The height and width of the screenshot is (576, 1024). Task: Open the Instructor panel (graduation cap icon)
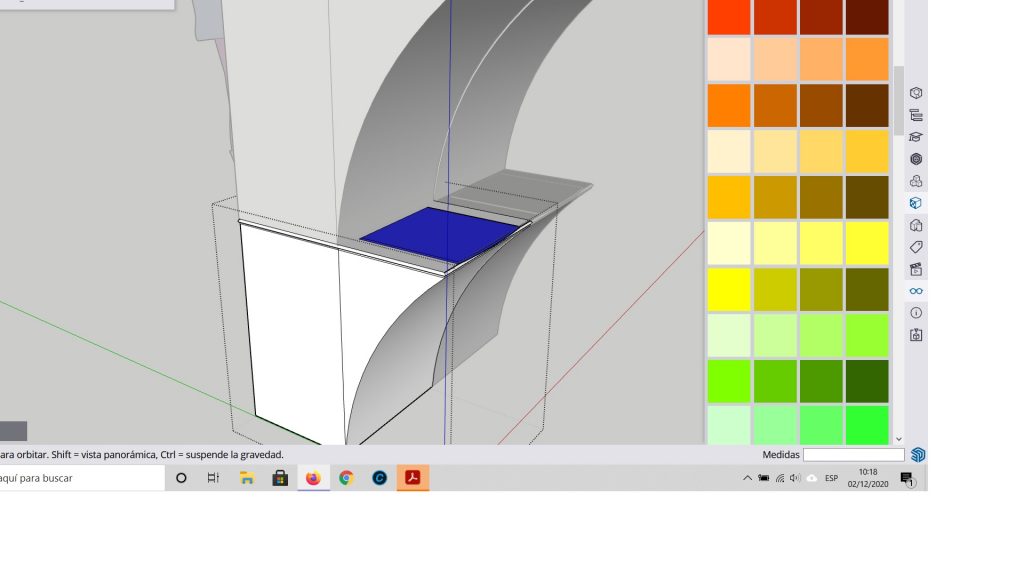[x=915, y=137]
